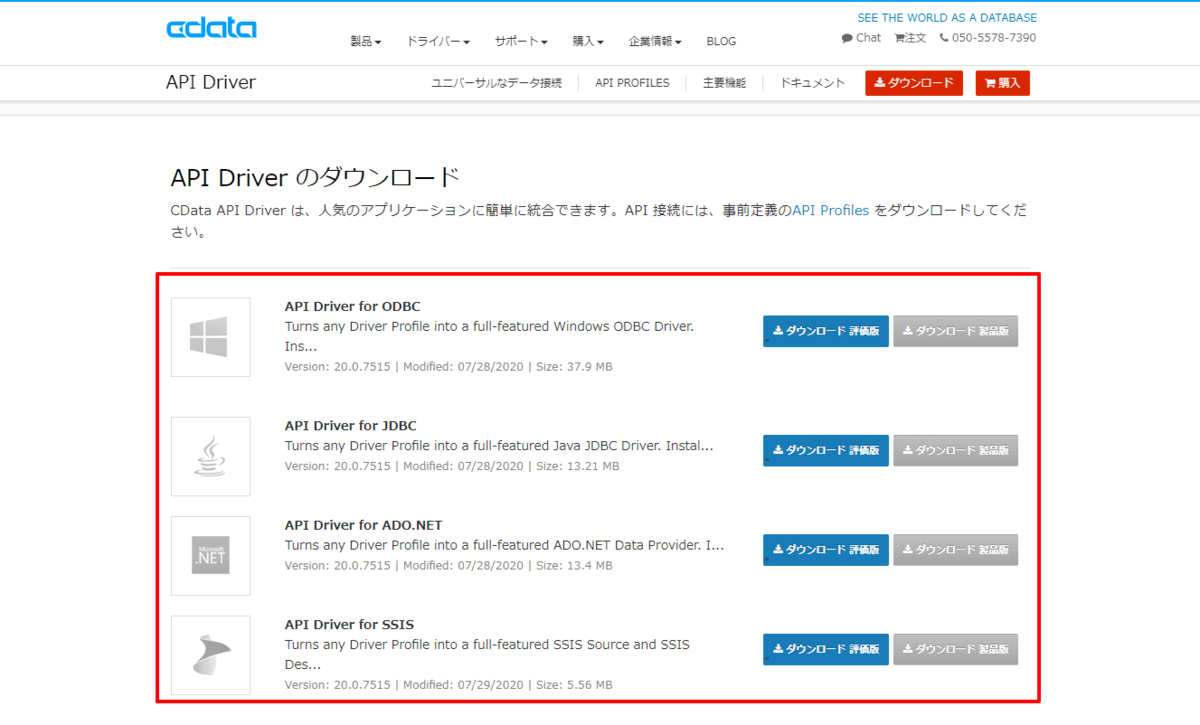Open the Java JDBC driver icon
1200x725 pixels.
[210, 456]
